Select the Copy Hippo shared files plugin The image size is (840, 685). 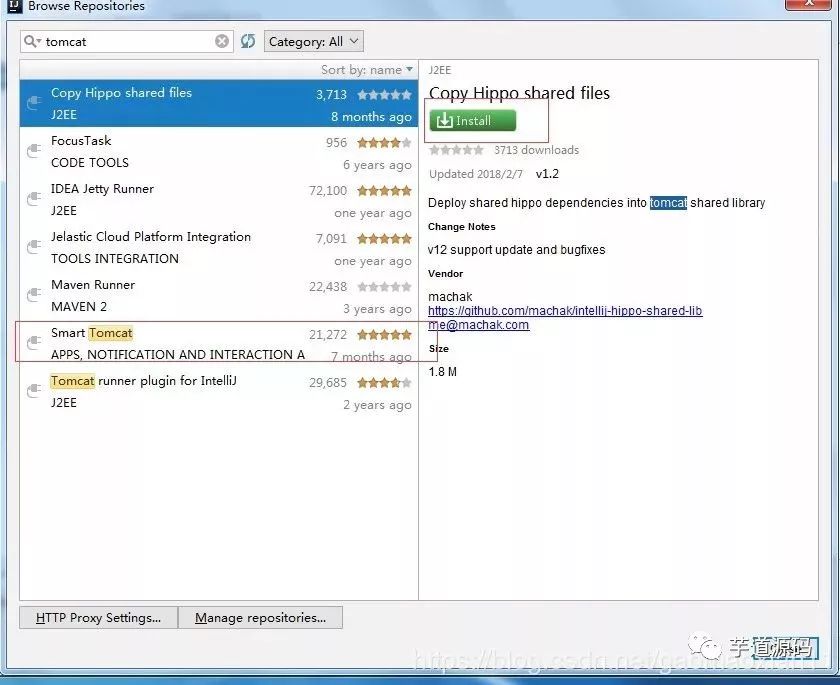point(219,103)
